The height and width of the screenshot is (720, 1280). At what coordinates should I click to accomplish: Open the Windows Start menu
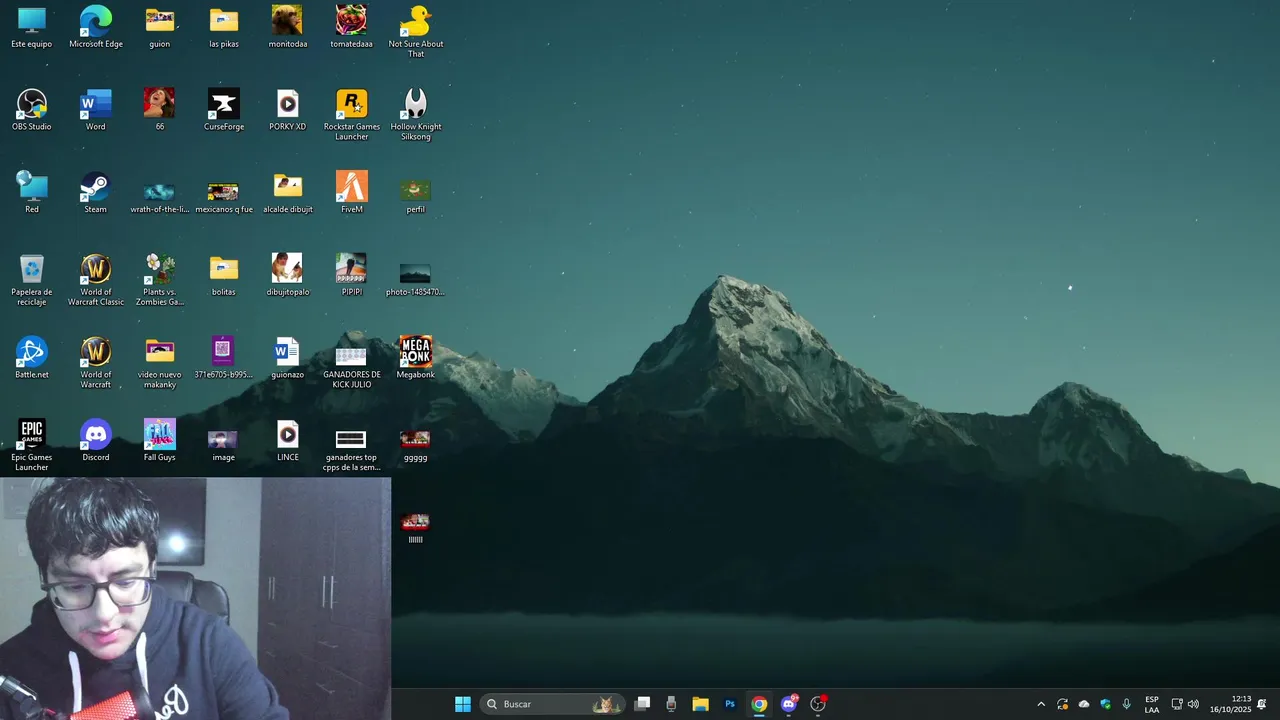click(x=463, y=704)
